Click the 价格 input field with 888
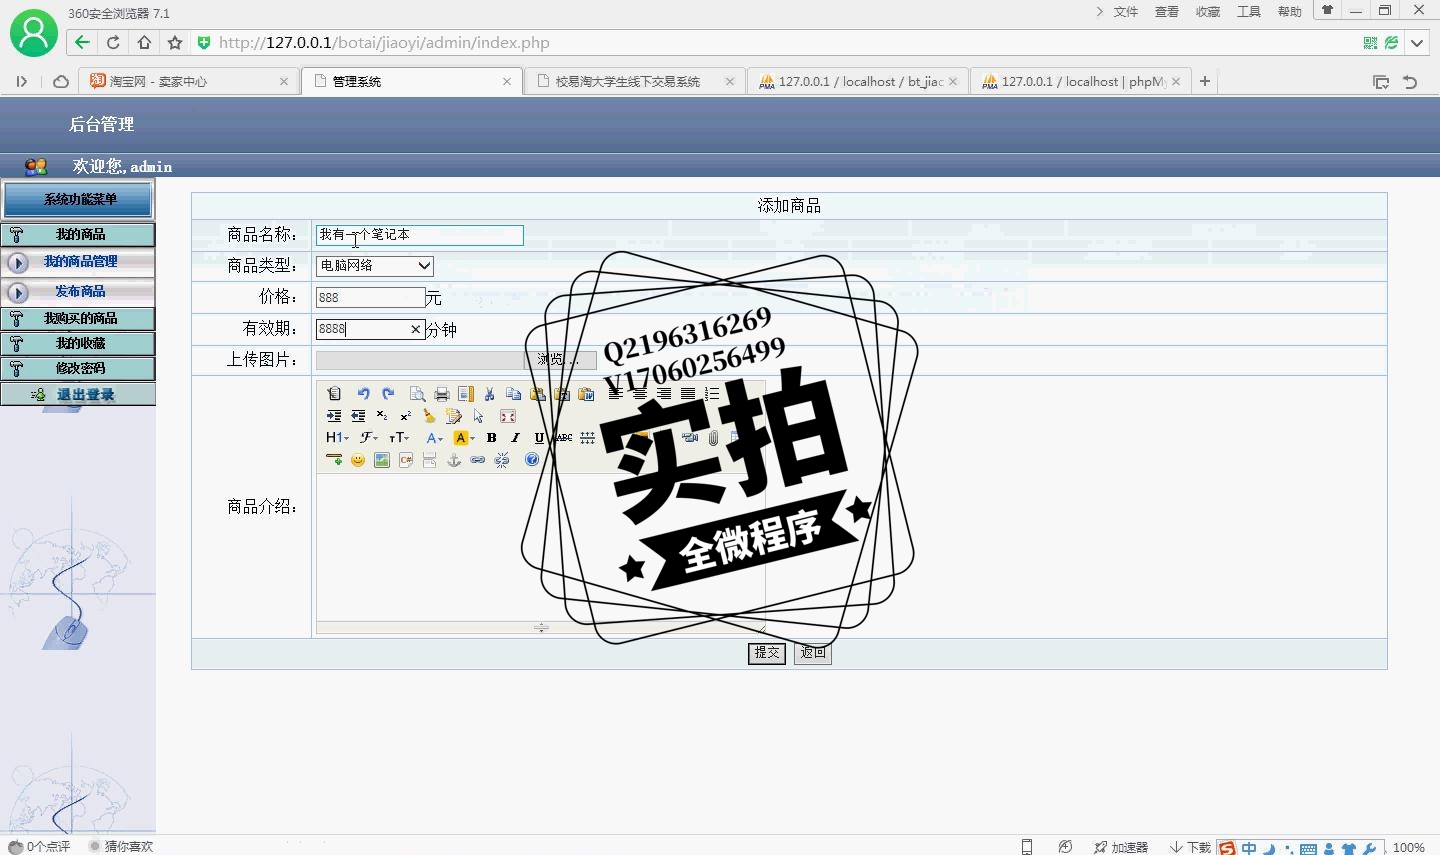The height and width of the screenshot is (855, 1440). point(371,297)
